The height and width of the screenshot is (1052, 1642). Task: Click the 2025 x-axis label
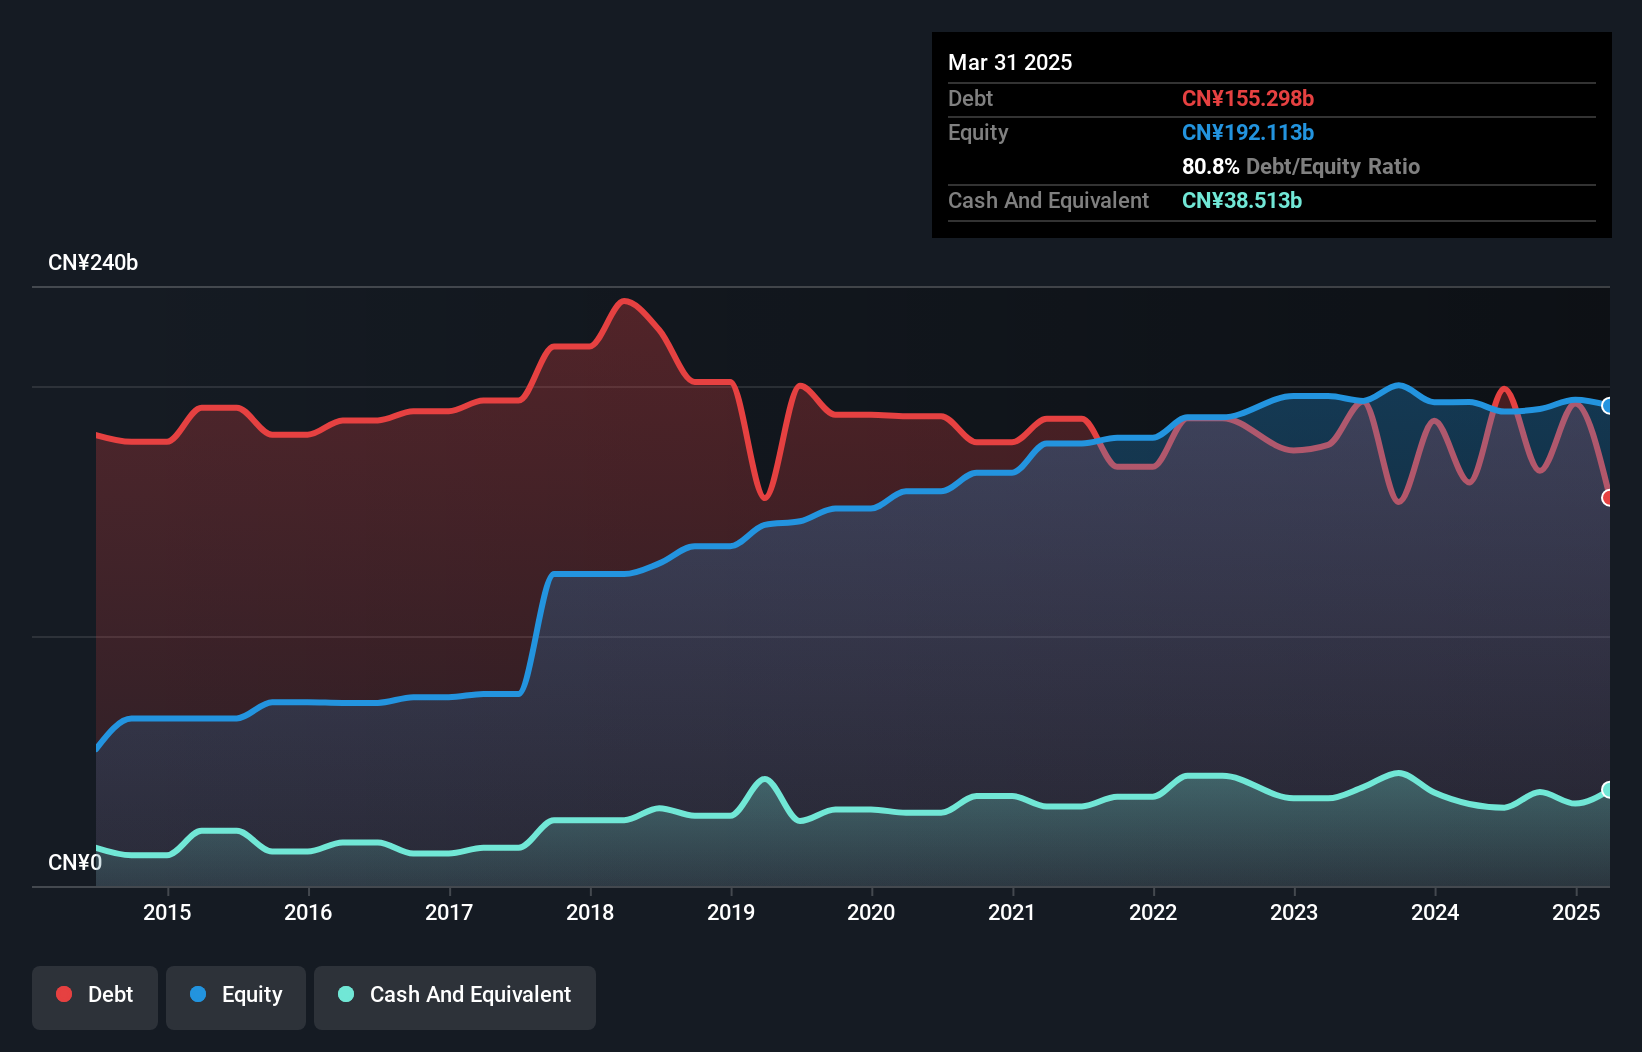1576,912
